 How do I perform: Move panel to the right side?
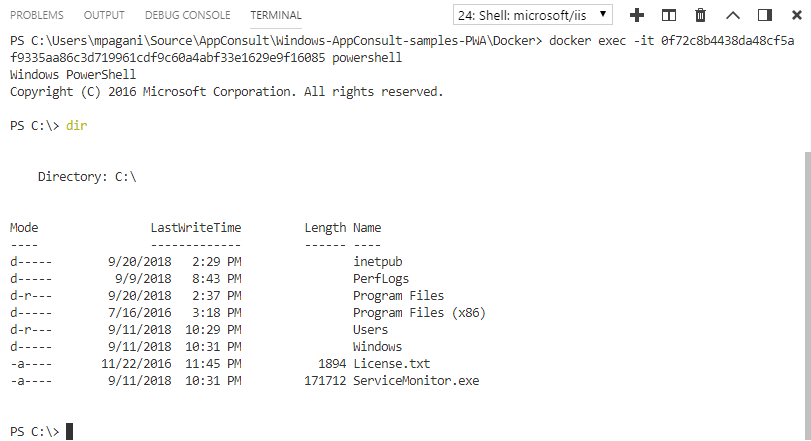pos(765,15)
